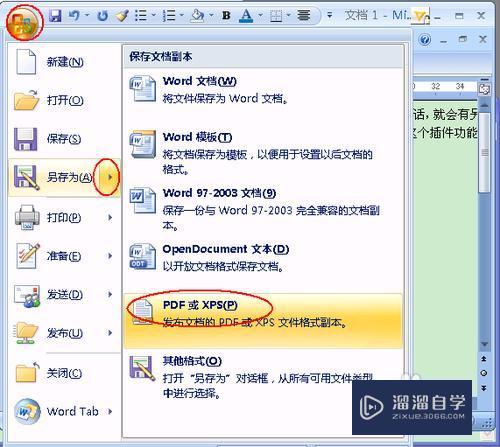The height and width of the screenshot is (447, 500).
Task: Choose 新建(N) from the Office menu
Action: point(64,62)
